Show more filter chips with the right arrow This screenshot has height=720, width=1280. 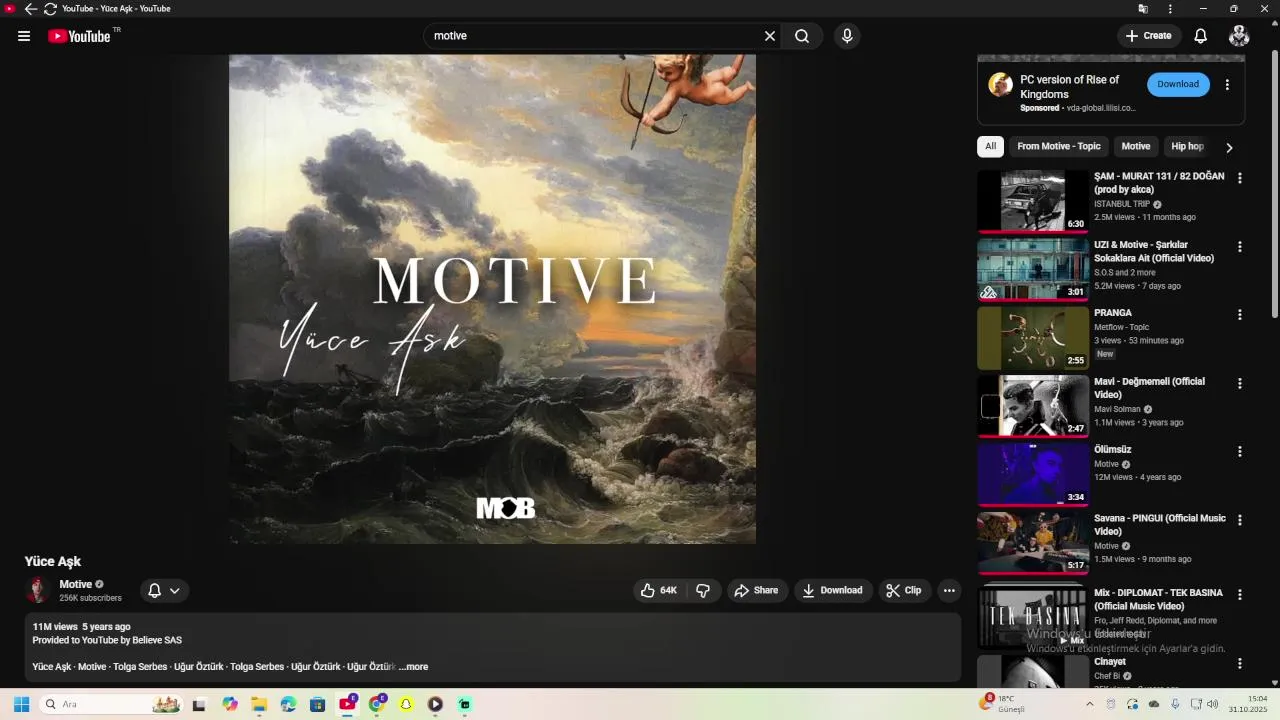(x=1229, y=147)
